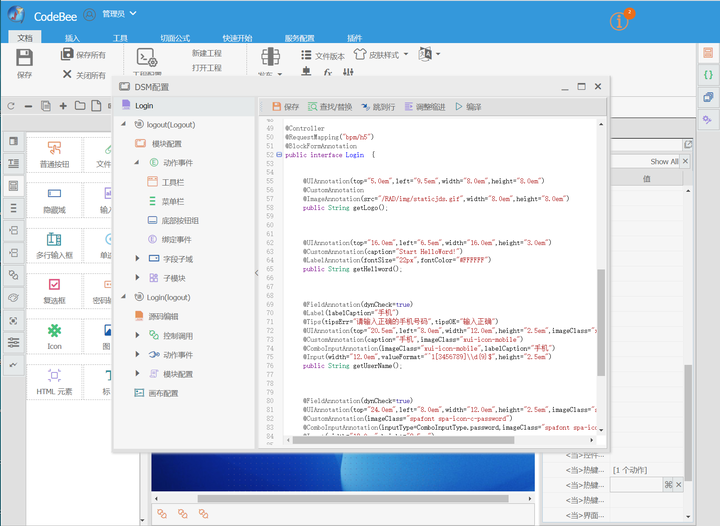Switch to the 文档 ribbon tab
The height and width of the screenshot is (526, 720).
25,38
